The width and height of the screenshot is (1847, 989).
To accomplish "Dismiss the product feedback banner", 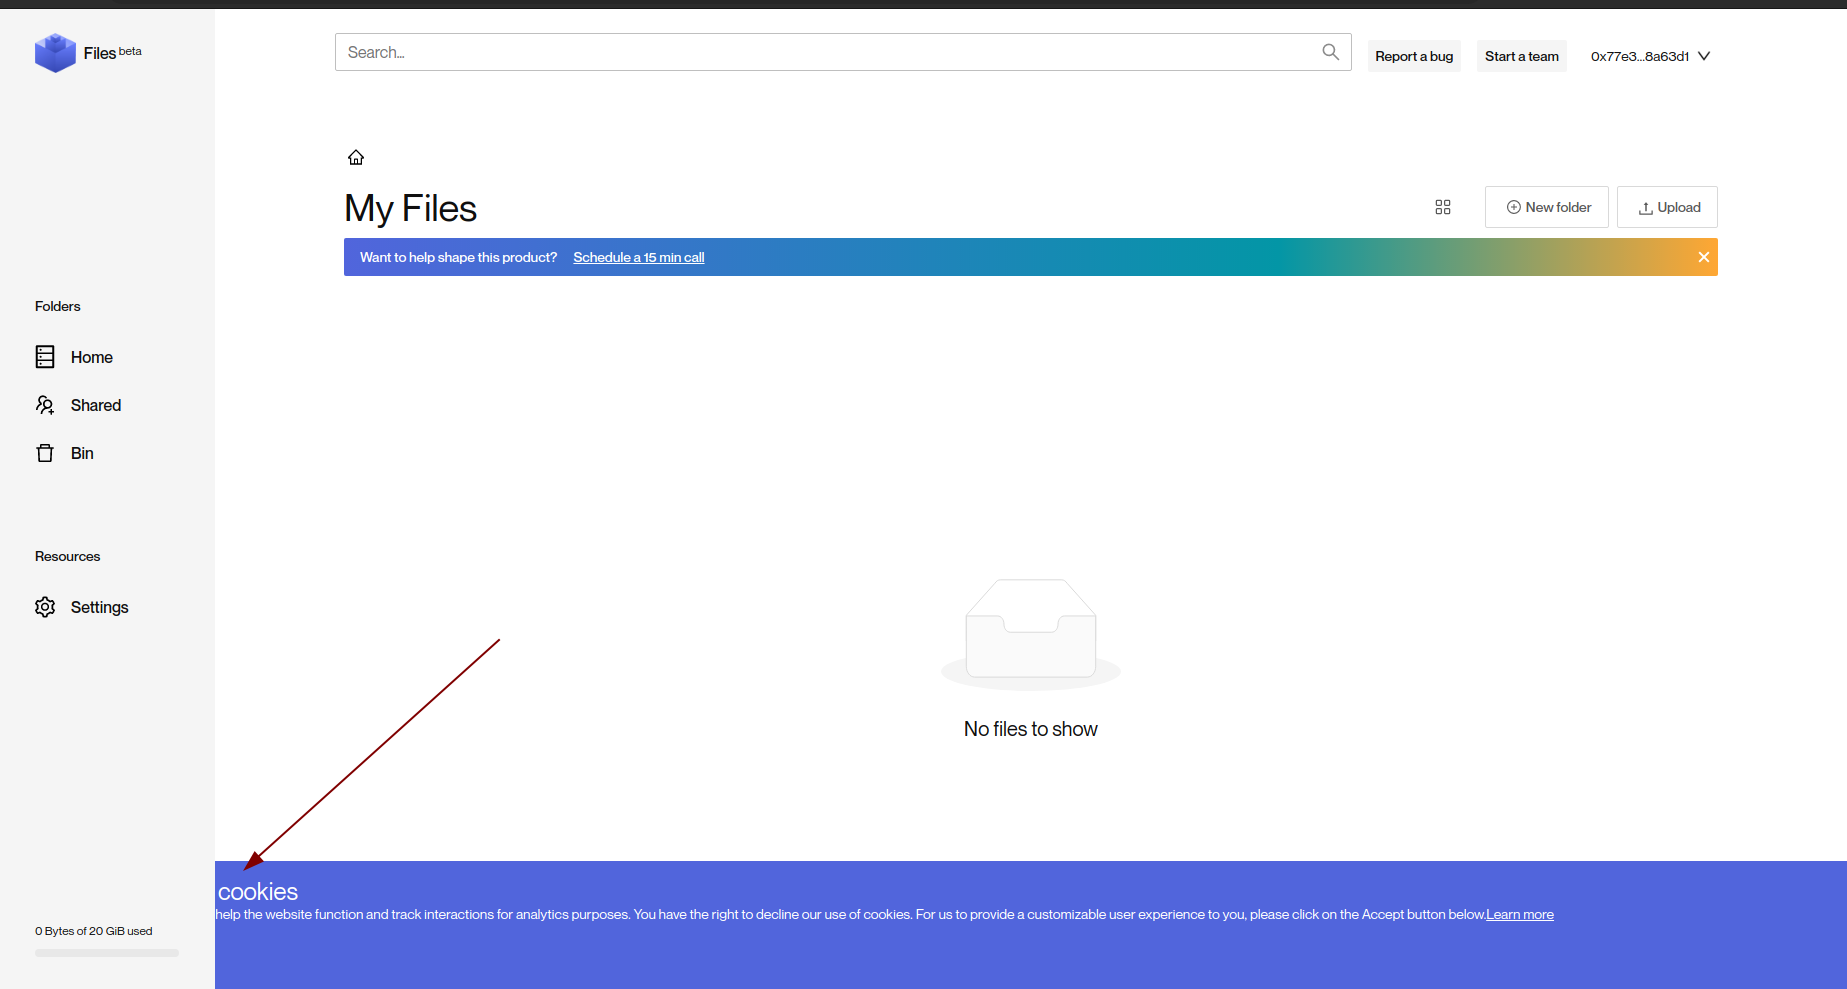I will coord(1703,257).
